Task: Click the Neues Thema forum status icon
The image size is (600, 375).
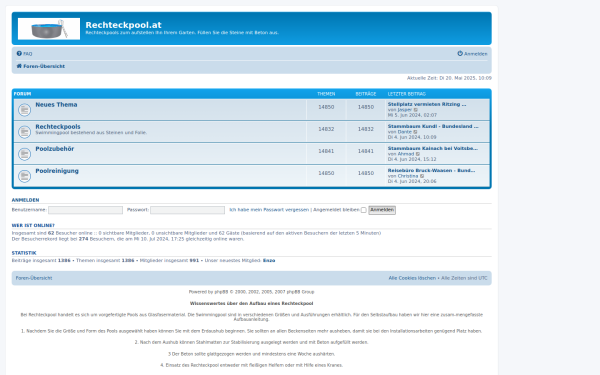Action: click(x=24, y=110)
